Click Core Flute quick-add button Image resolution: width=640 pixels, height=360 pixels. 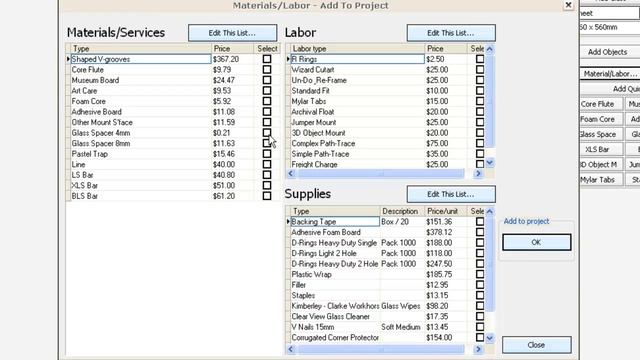[601, 104]
